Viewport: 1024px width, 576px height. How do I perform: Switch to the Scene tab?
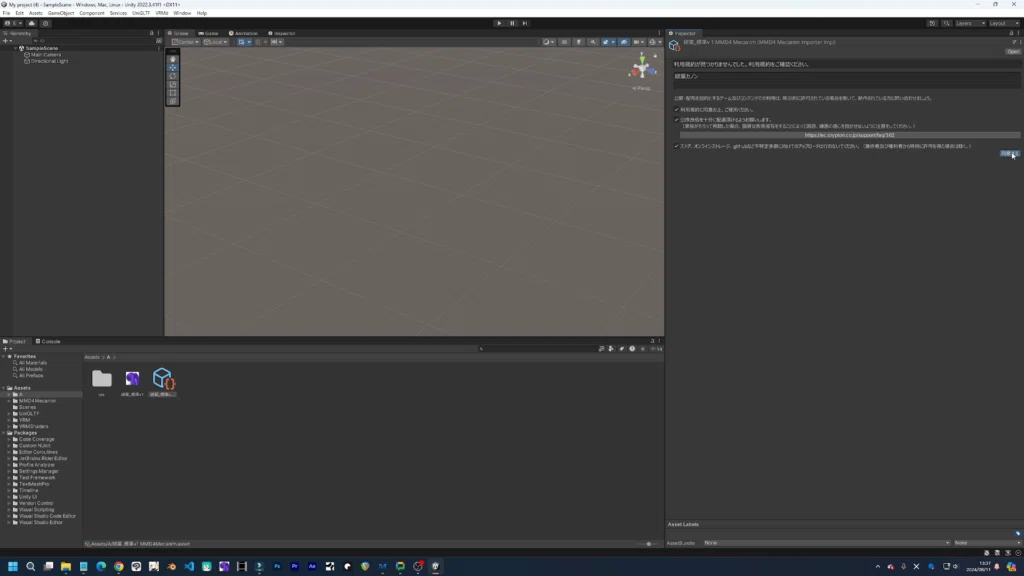(x=178, y=33)
